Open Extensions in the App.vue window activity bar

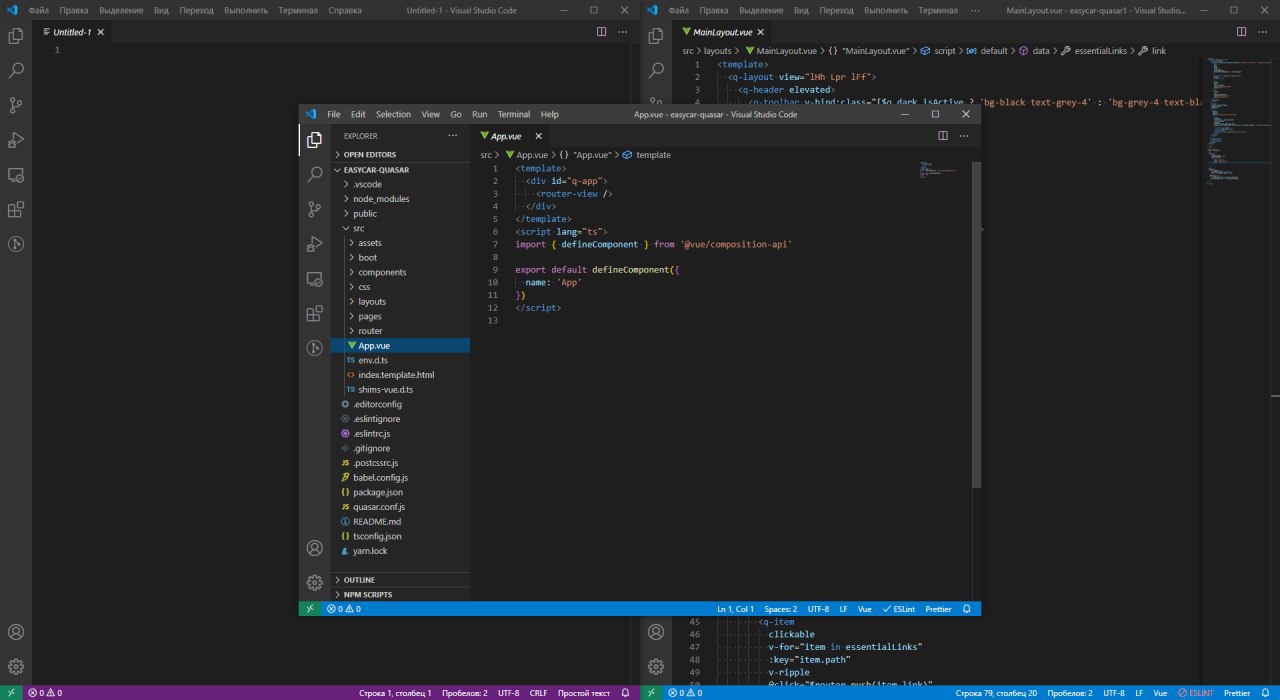tap(314, 313)
